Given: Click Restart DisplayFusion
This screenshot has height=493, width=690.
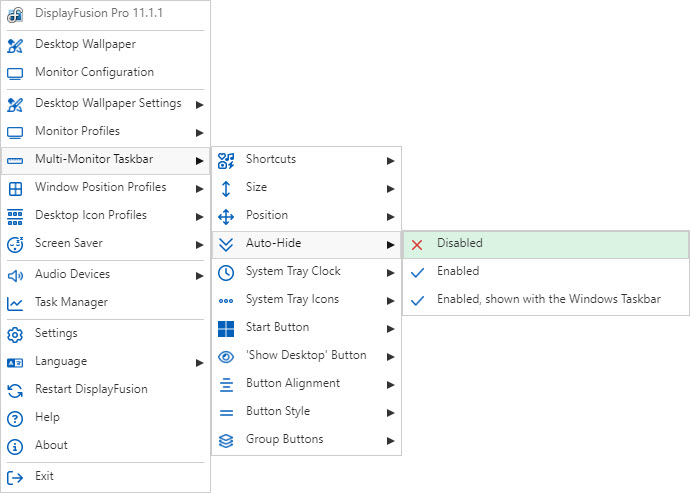Looking at the screenshot, I should [90, 390].
